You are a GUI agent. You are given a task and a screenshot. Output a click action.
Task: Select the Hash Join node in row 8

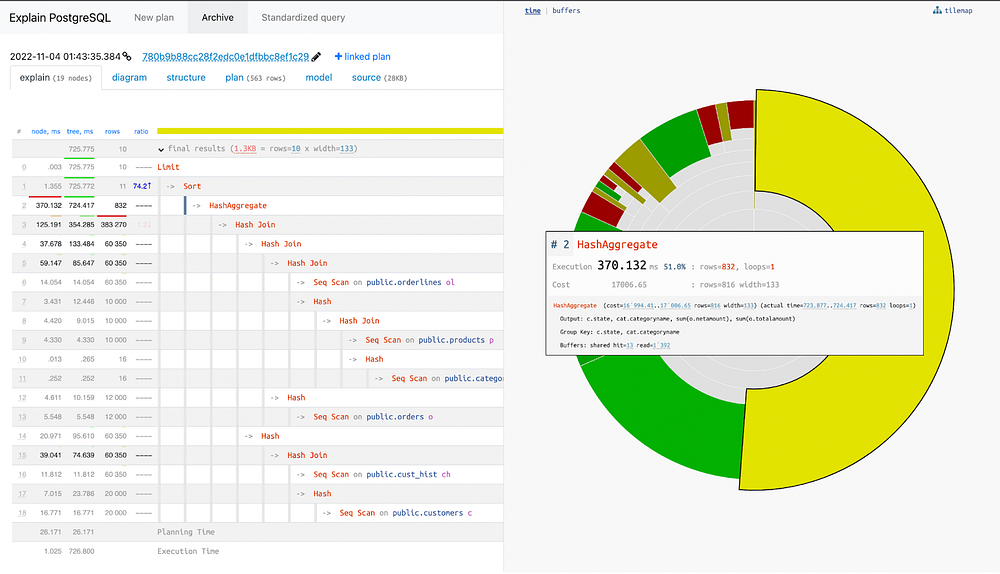359,321
